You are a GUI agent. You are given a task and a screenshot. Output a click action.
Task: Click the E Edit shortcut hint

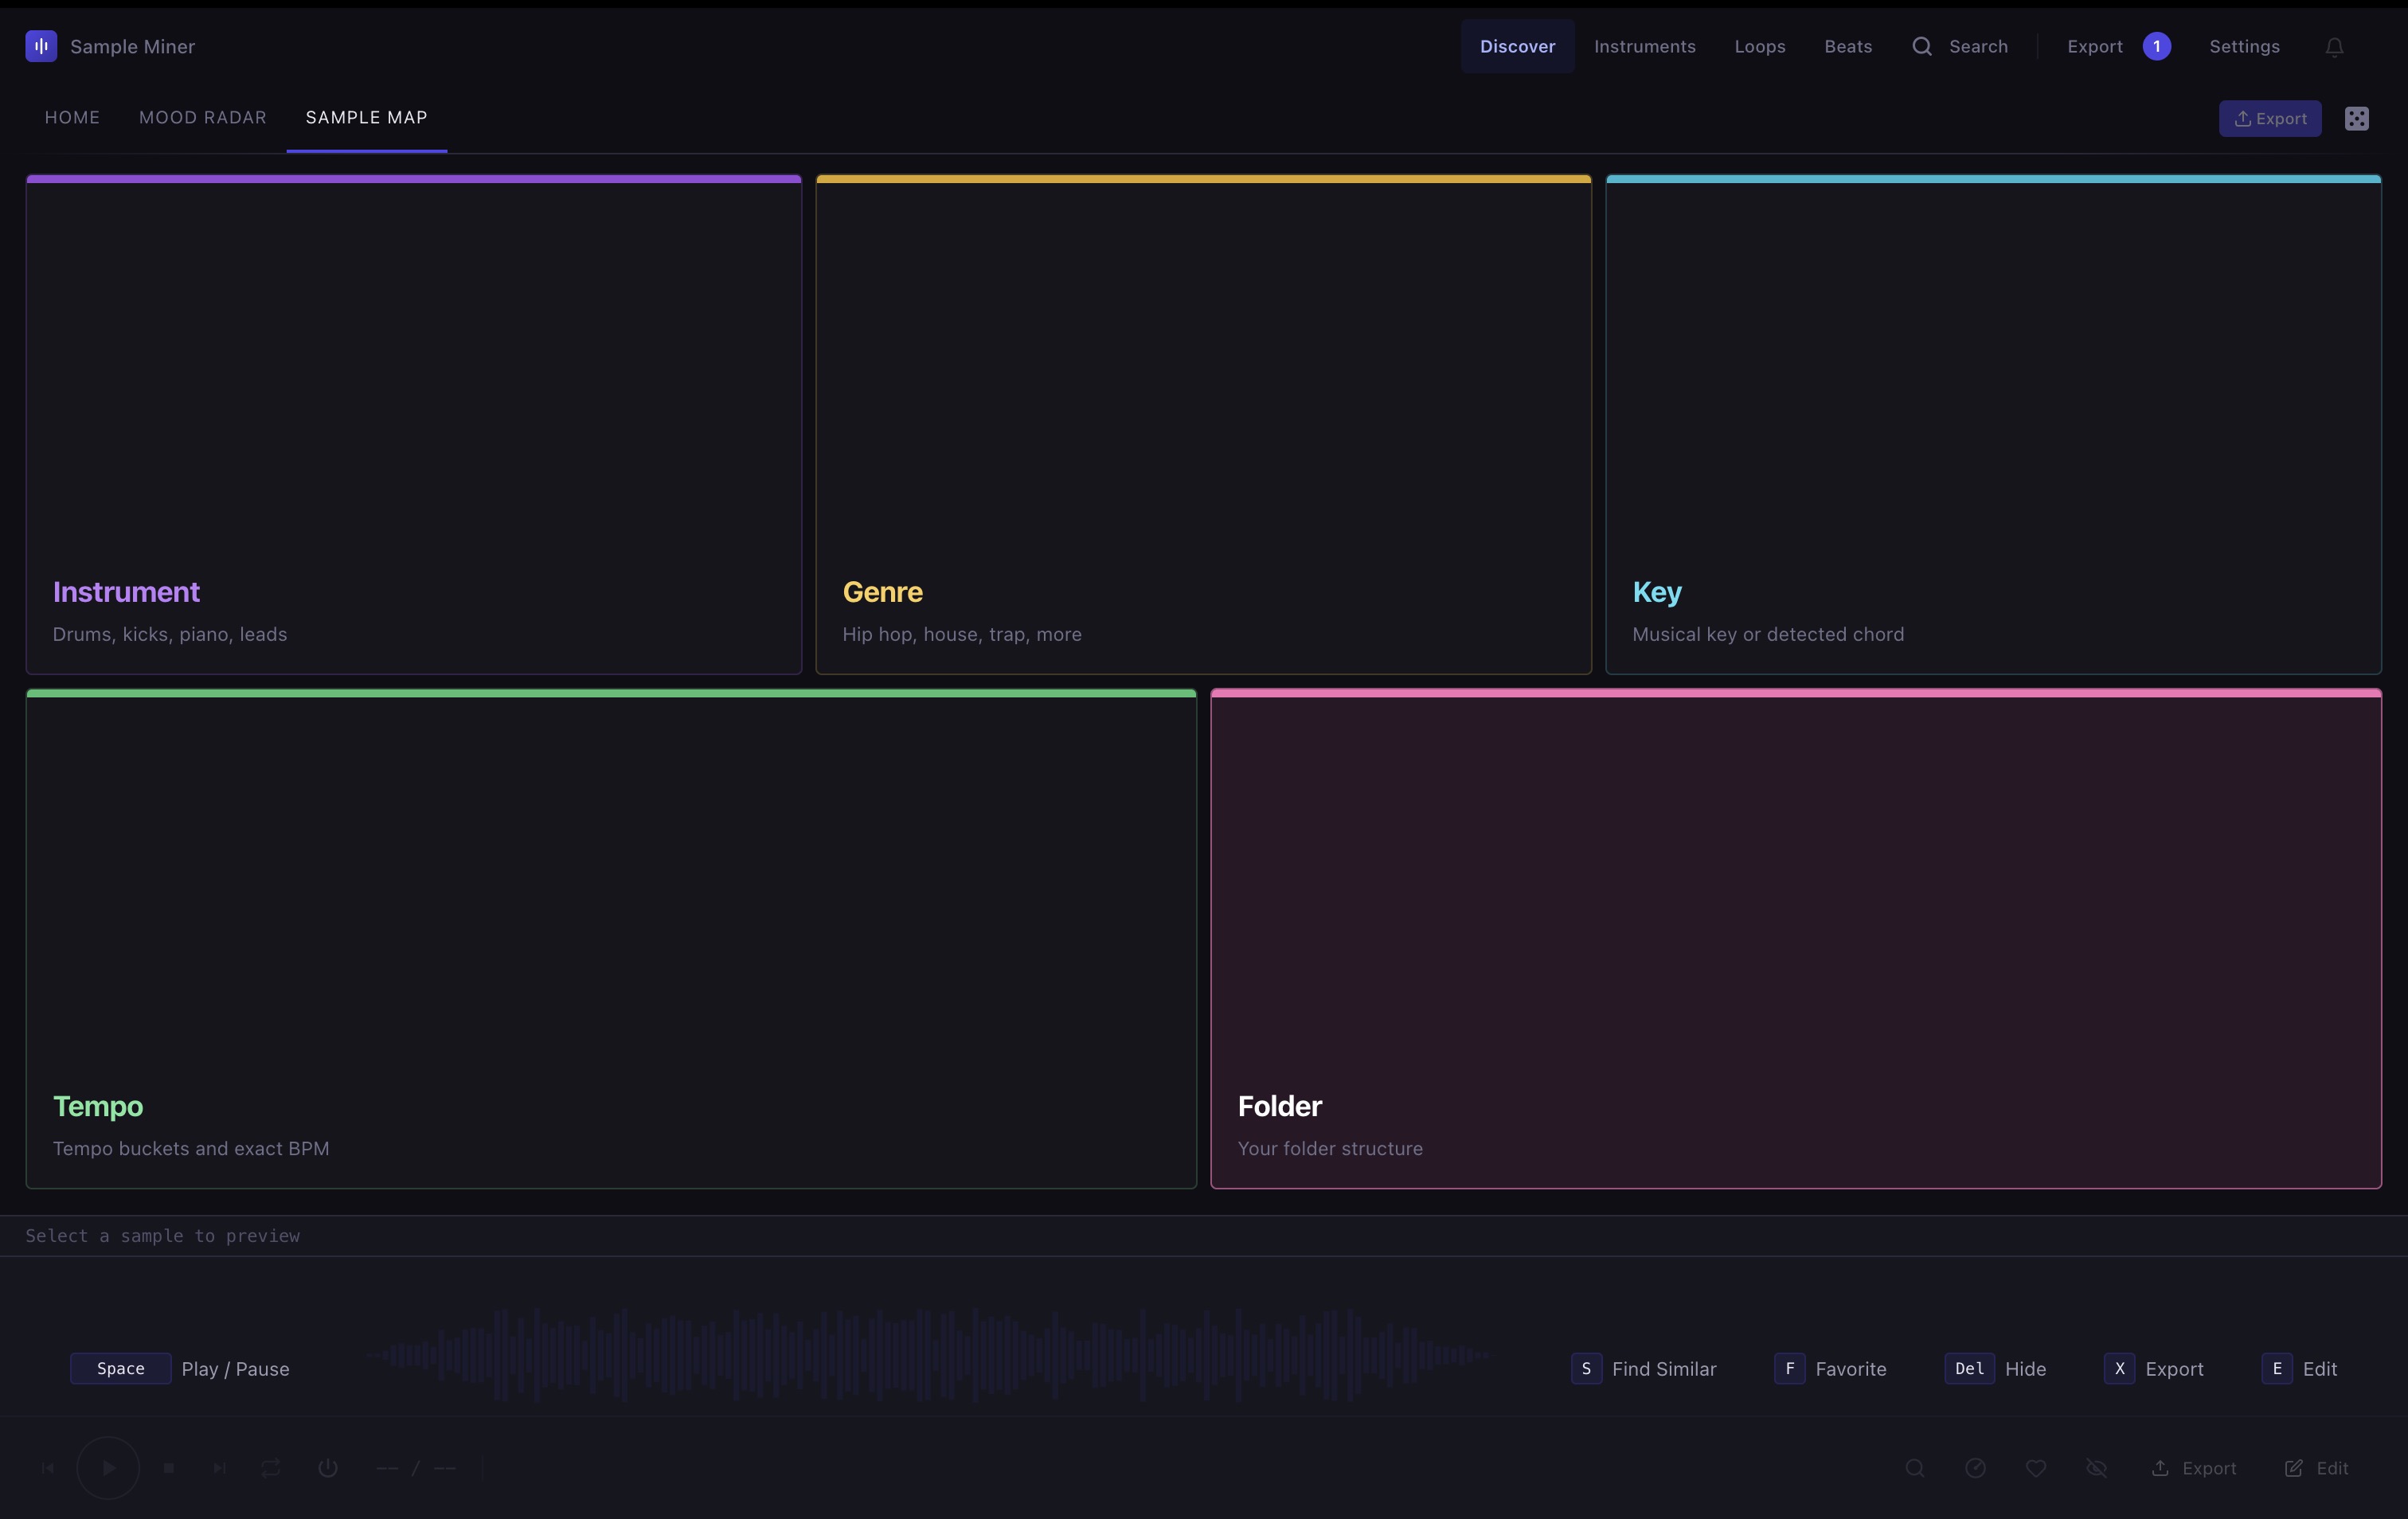point(2299,1368)
